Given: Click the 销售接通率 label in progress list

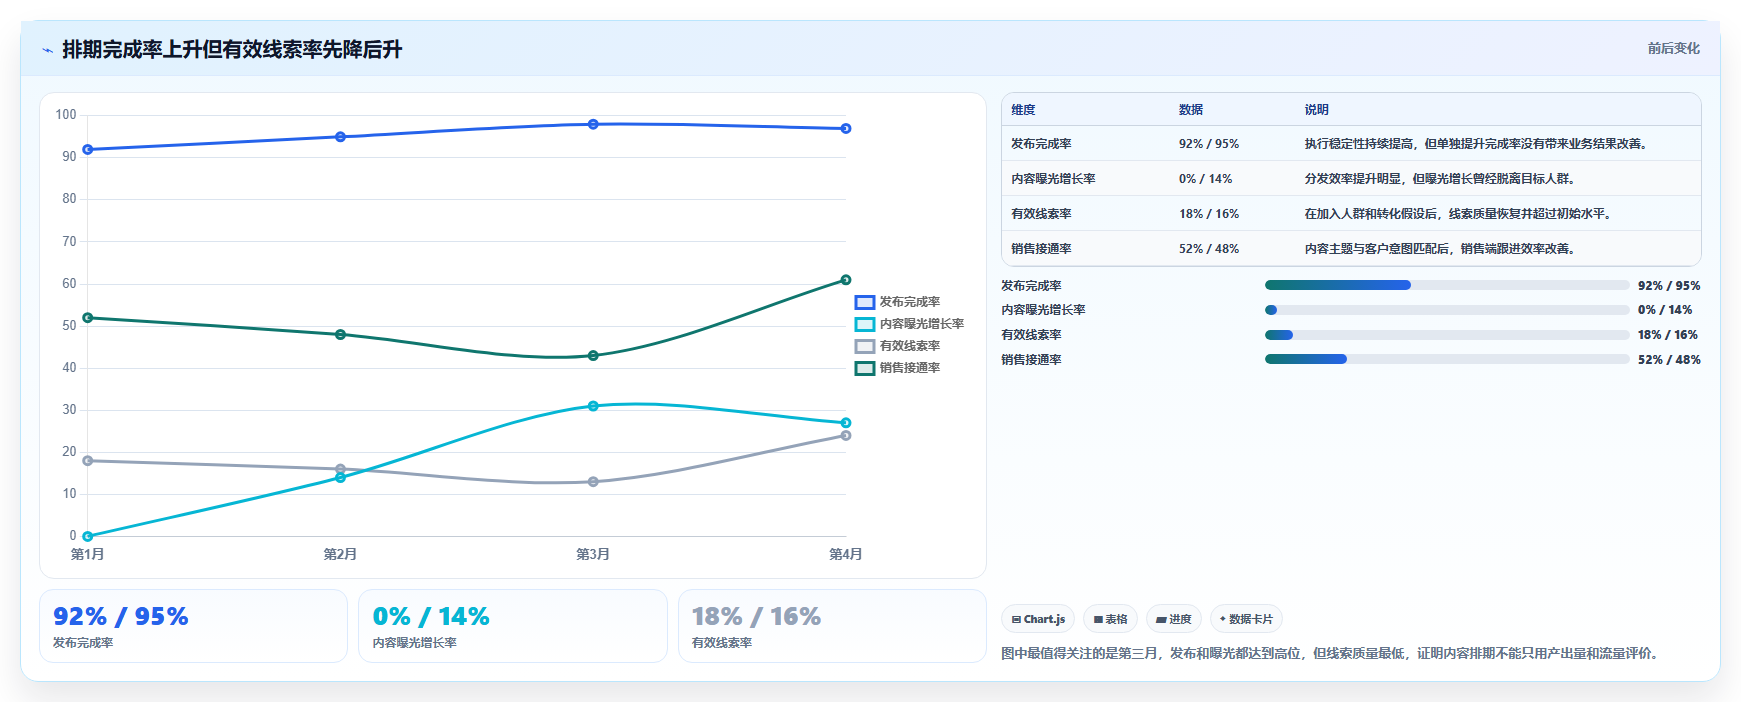Looking at the screenshot, I should (x=1031, y=360).
